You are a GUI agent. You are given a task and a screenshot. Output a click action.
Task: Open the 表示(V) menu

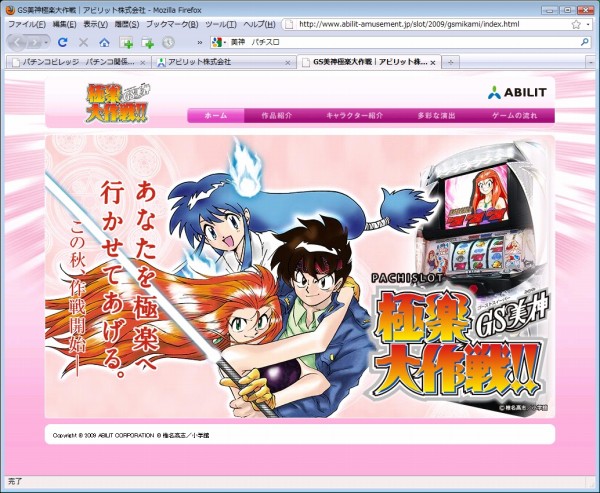pos(95,24)
